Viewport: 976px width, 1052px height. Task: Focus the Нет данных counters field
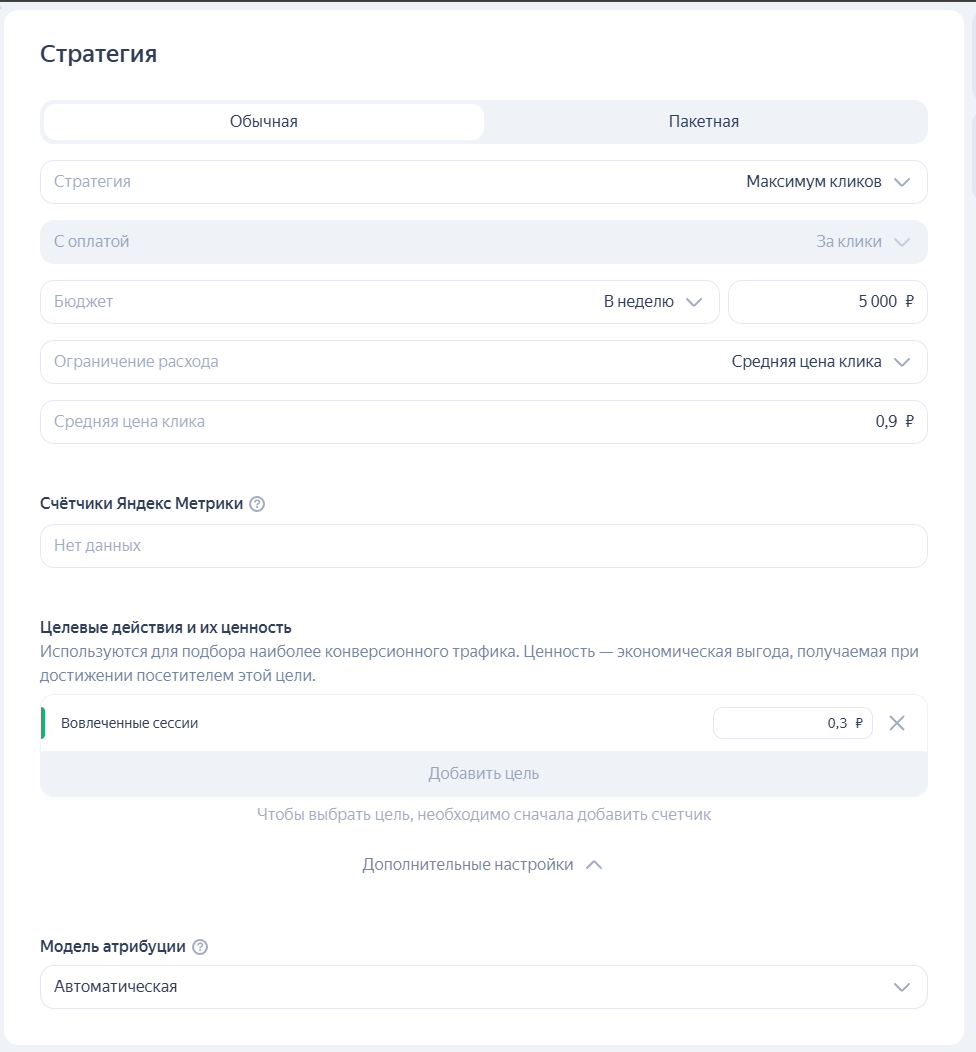tap(484, 546)
